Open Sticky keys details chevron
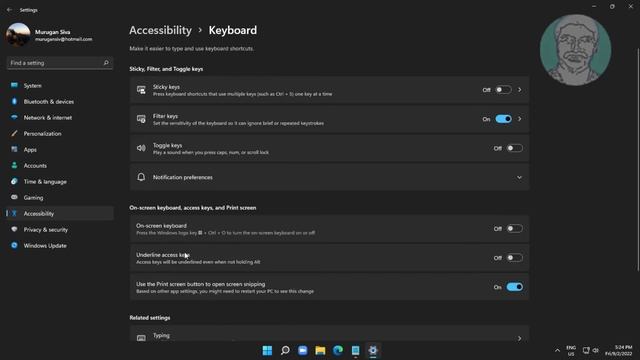This screenshot has height=360, width=640. tap(520, 90)
